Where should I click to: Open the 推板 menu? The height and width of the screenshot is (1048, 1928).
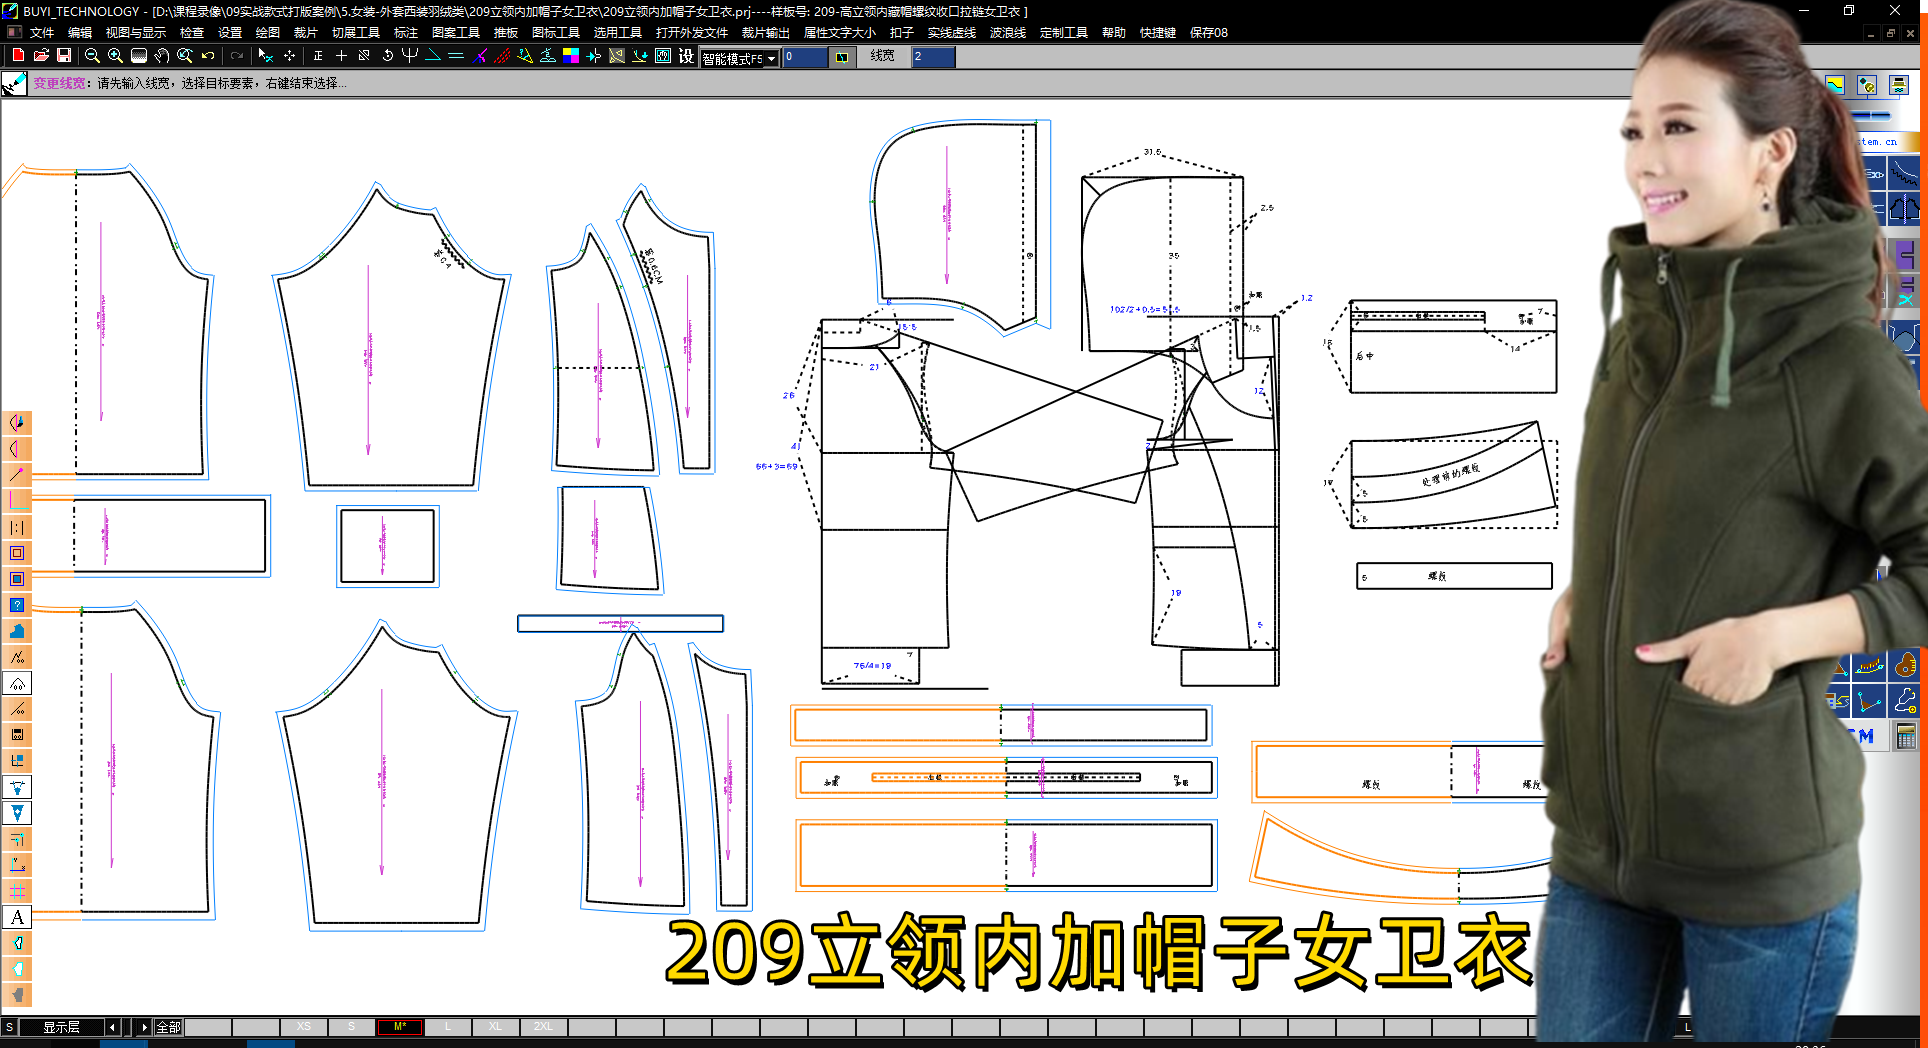click(x=506, y=33)
